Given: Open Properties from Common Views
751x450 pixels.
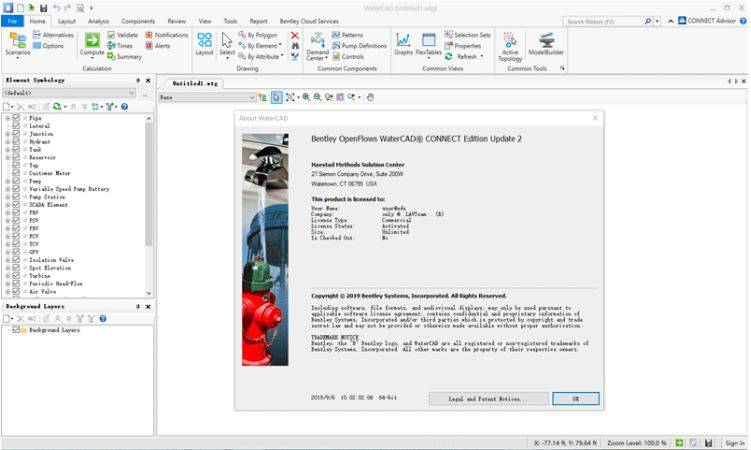Looking at the screenshot, I should 463,46.
